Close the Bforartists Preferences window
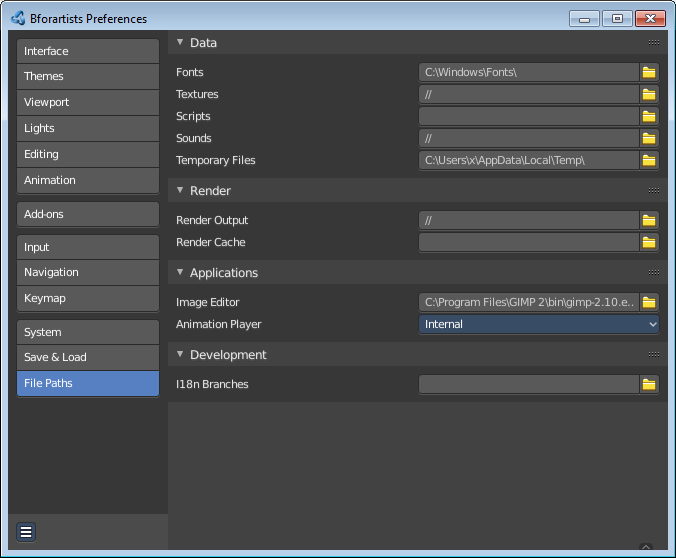Viewport: 676px width, 558px height. tap(651, 19)
